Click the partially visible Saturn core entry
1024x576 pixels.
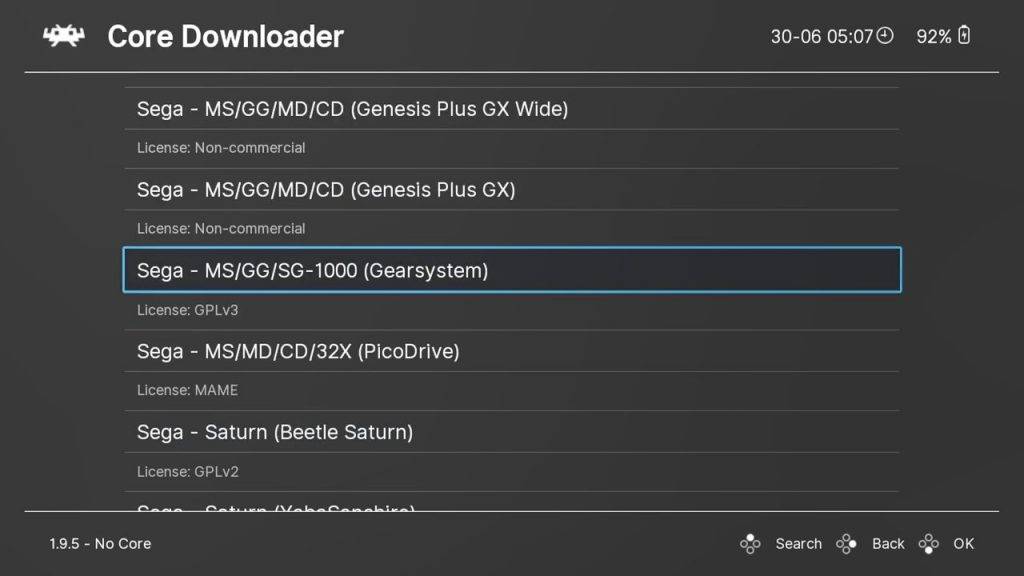tap(512, 504)
